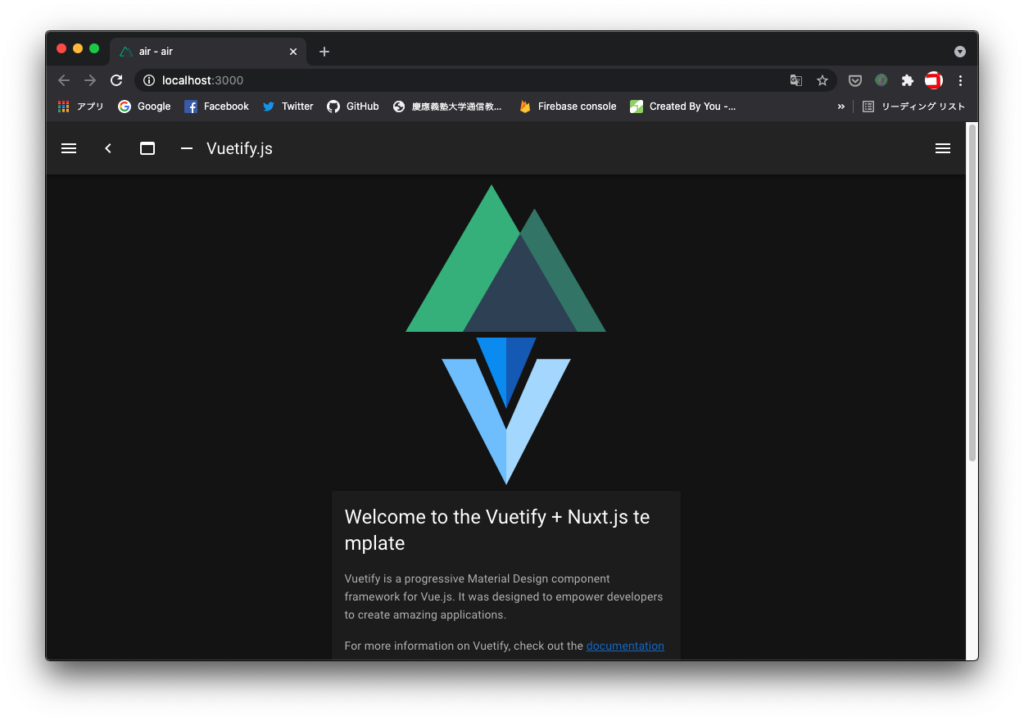1024x721 pixels.
Task: Select the blank square icon beside the chevron
Action: [146, 148]
